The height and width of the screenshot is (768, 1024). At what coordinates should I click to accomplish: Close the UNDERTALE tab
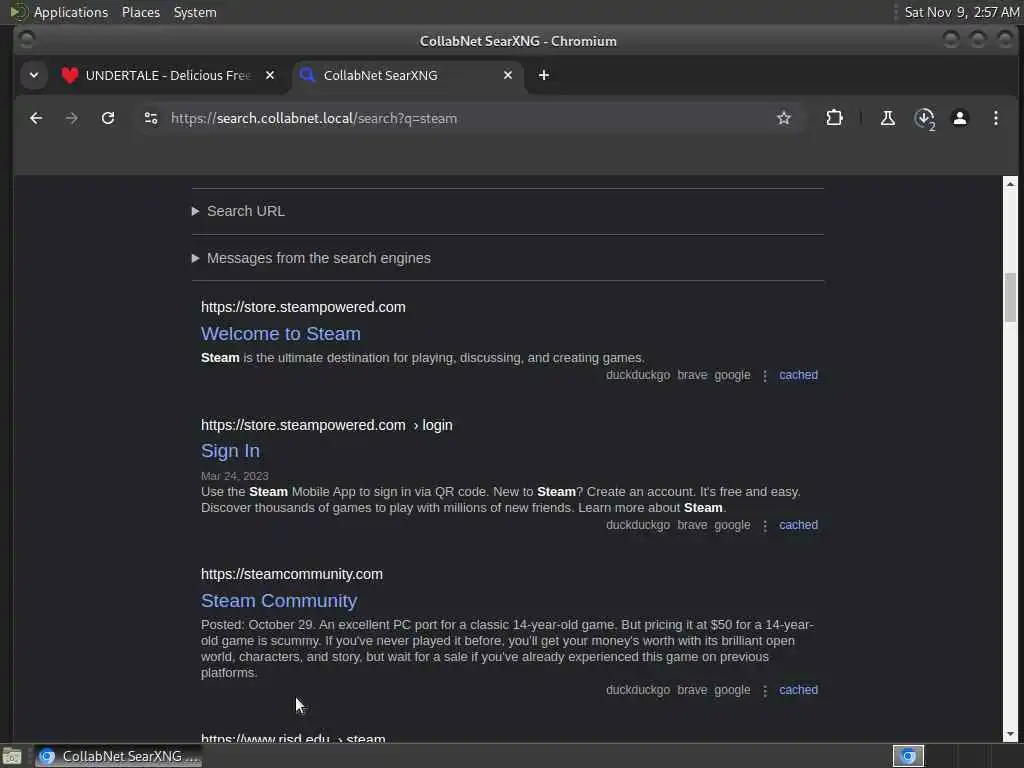(x=270, y=75)
